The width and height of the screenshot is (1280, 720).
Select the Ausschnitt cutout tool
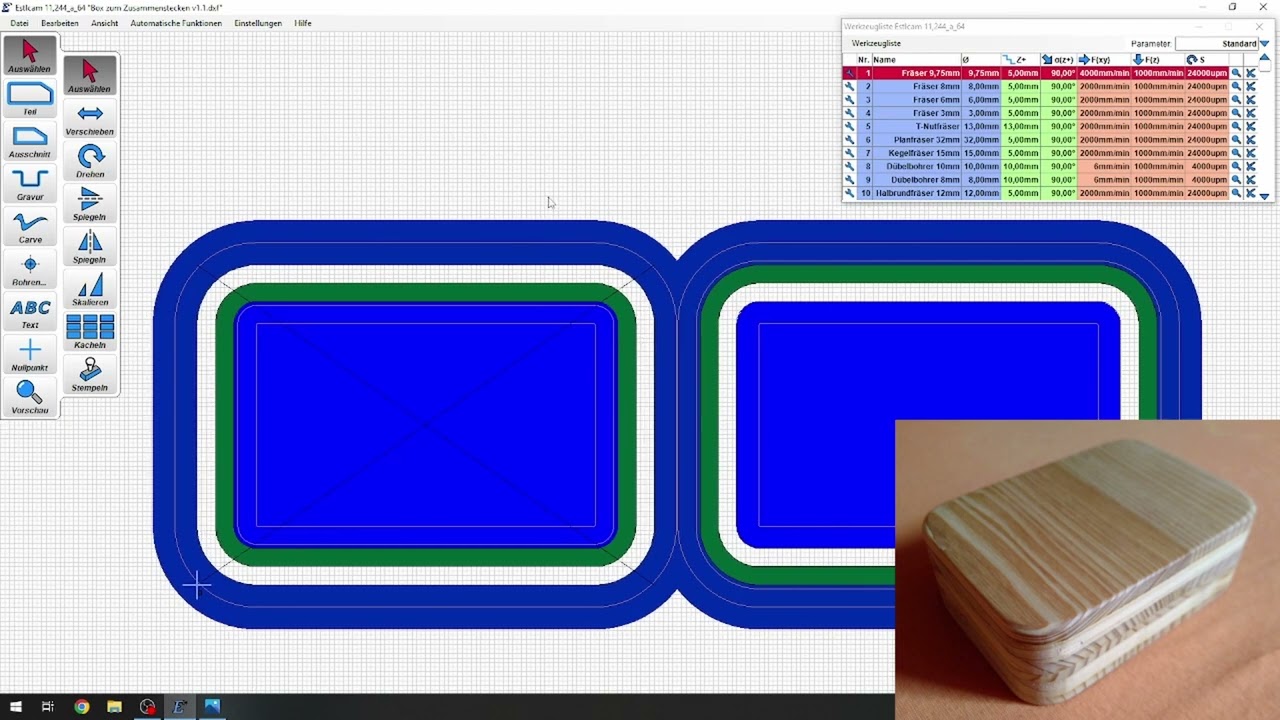pyautogui.click(x=30, y=142)
